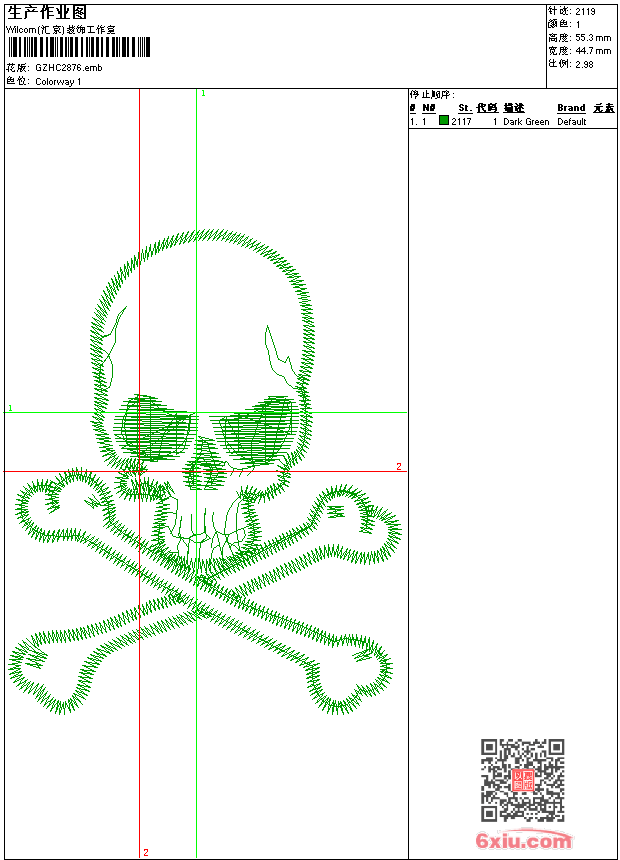Click the red seal inside the QR code
This screenshot has height=860, width=620.
pos(522,780)
